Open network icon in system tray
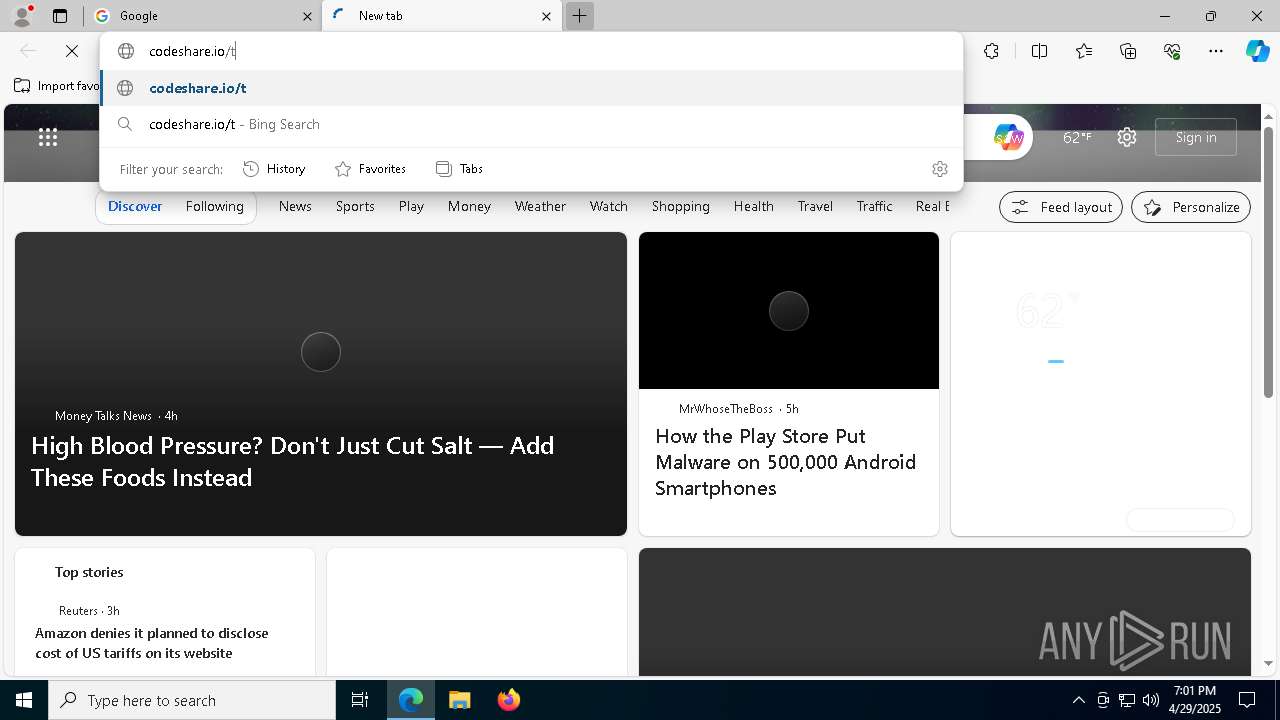 [1127, 700]
